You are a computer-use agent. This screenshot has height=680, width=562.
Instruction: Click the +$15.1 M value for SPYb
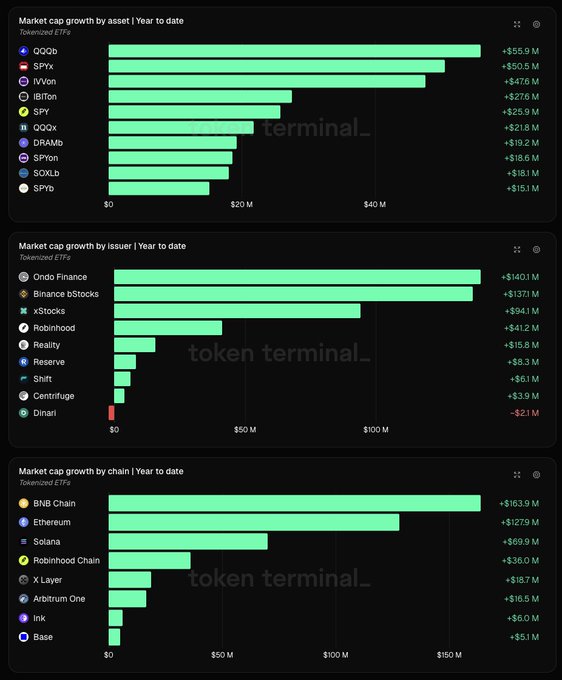tap(523, 188)
